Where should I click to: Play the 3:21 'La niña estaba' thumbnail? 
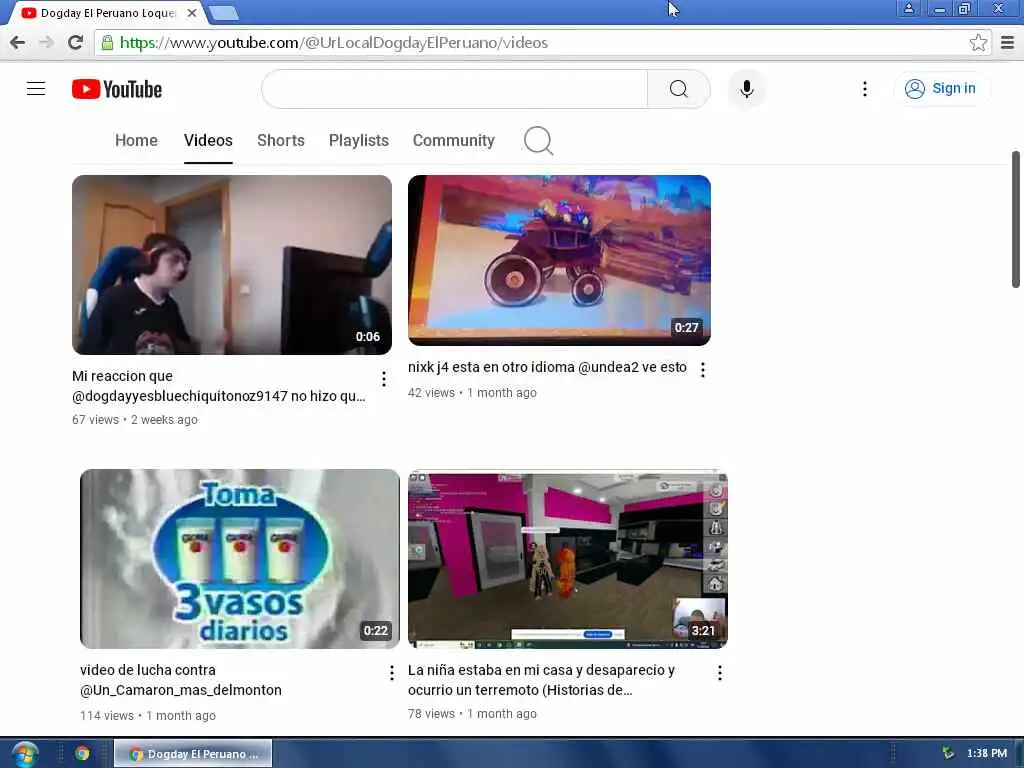568,558
